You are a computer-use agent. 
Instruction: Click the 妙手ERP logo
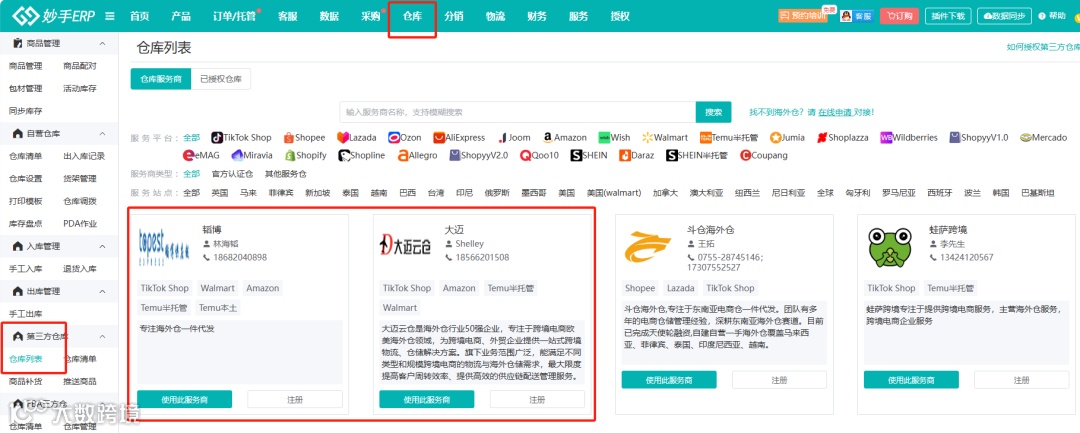52,16
